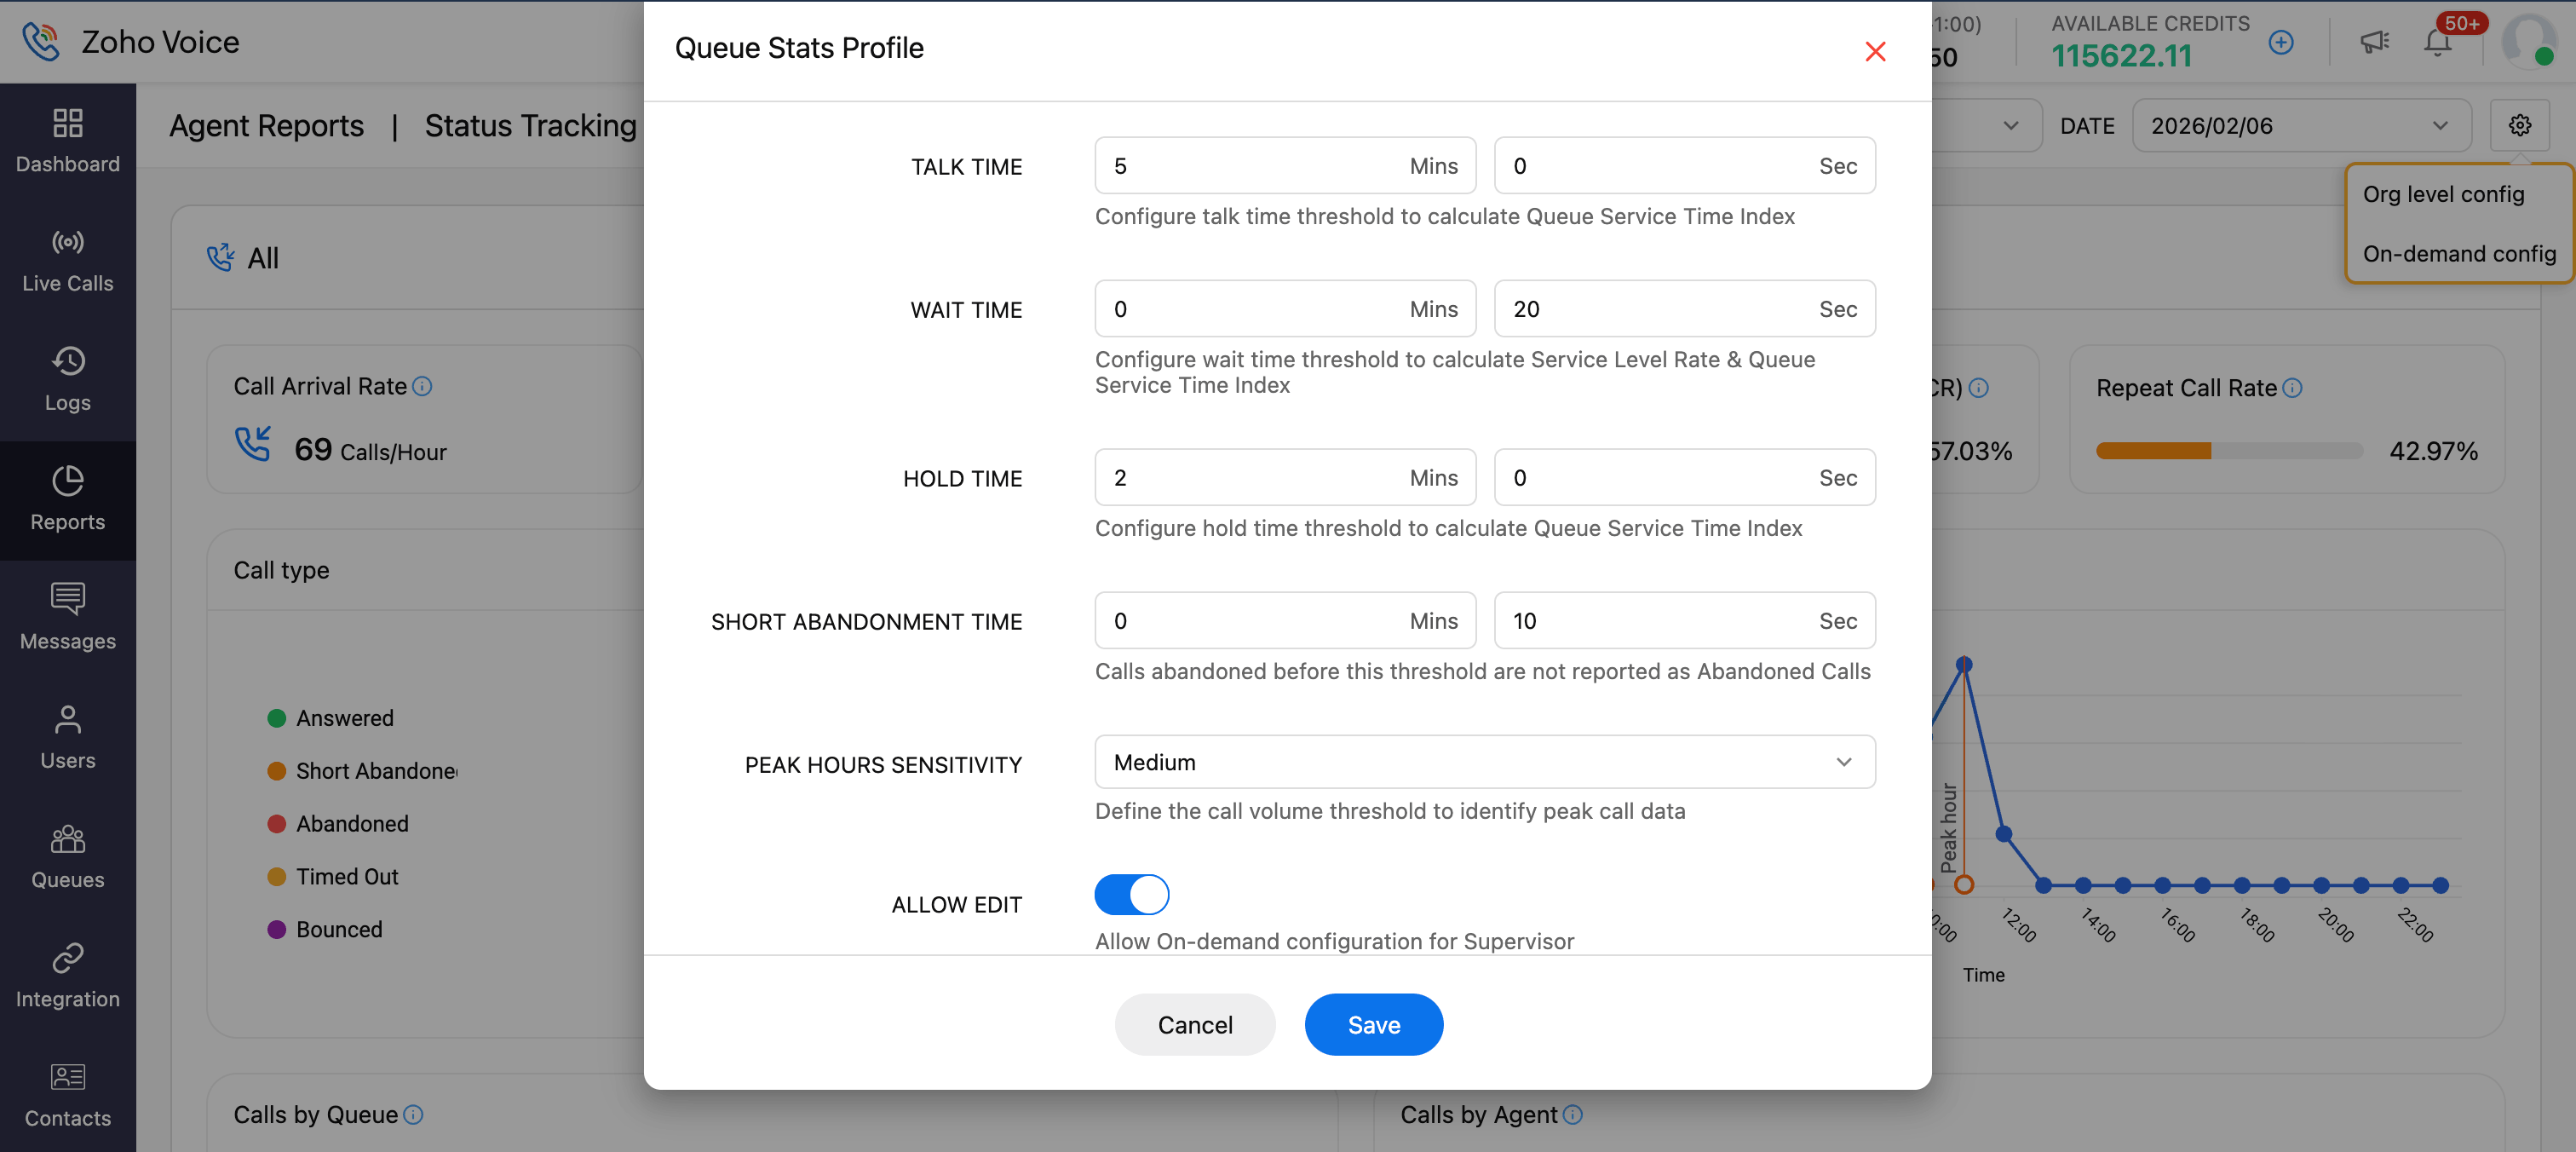Select On-demand config menu item

2458,254
